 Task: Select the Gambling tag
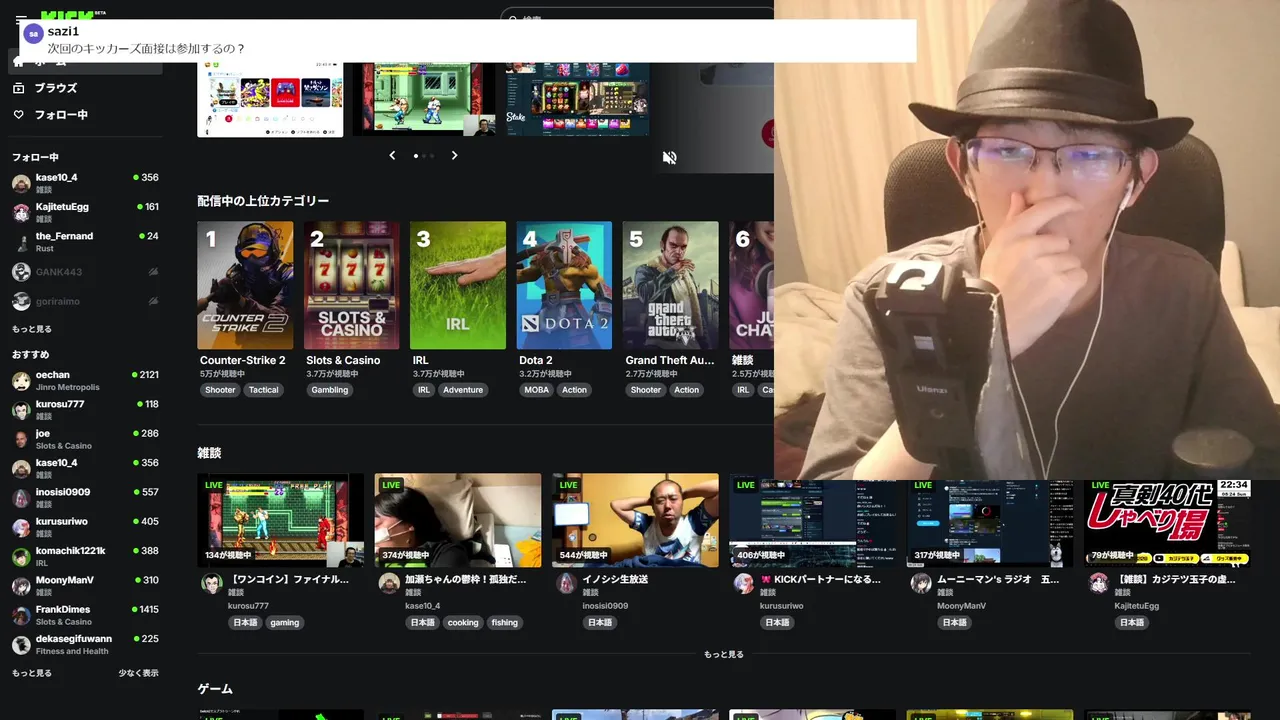click(330, 390)
